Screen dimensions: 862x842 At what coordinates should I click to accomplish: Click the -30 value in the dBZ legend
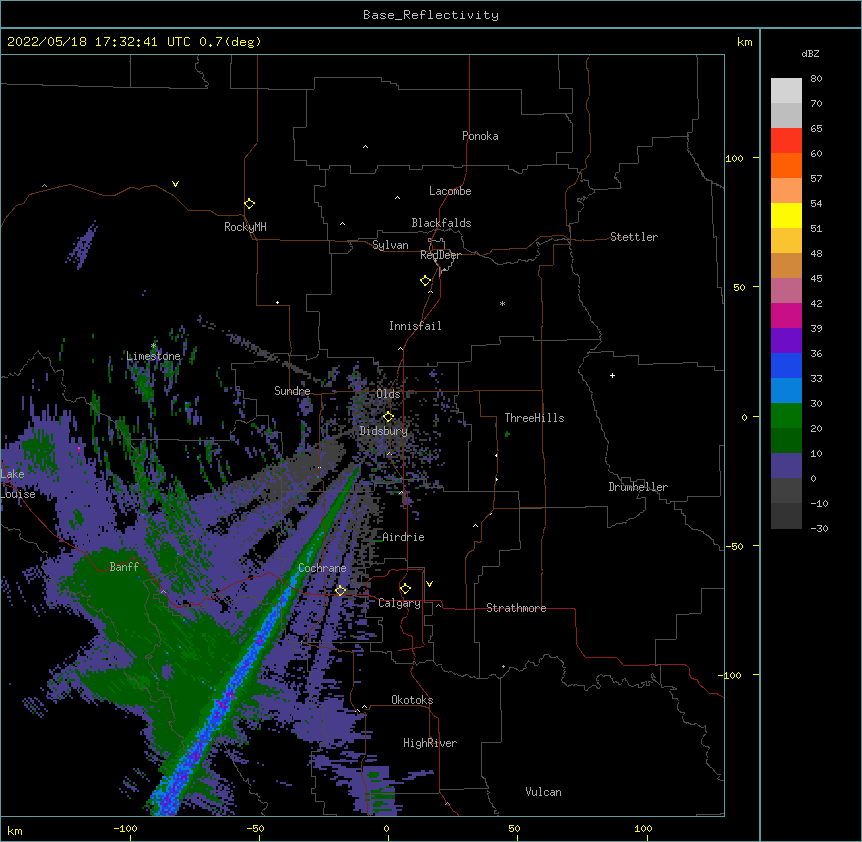(x=819, y=528)
